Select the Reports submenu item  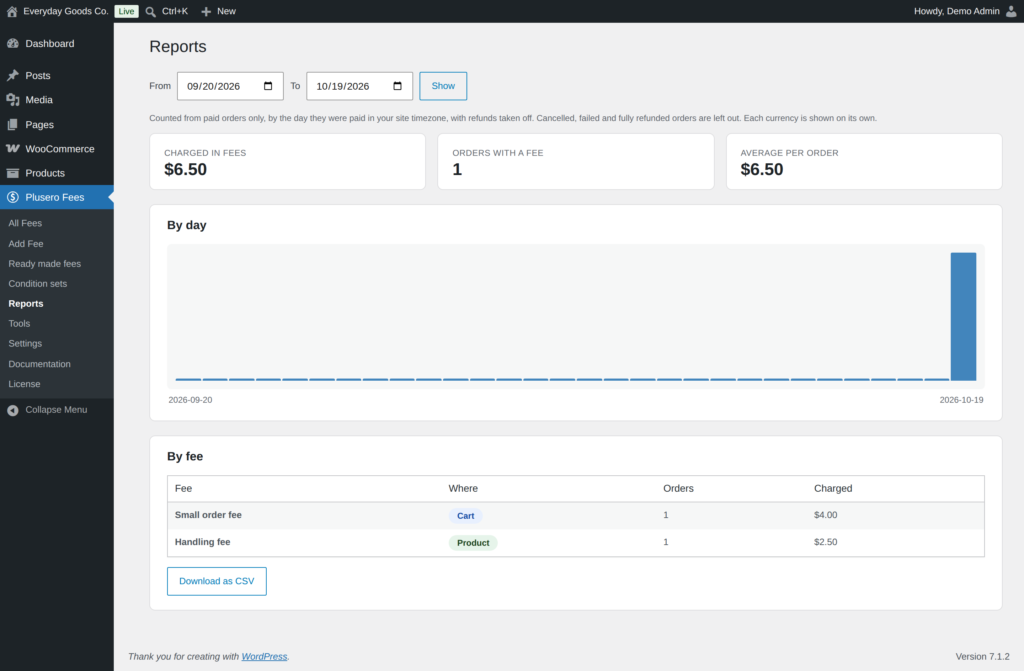click(x=25, y=303)
